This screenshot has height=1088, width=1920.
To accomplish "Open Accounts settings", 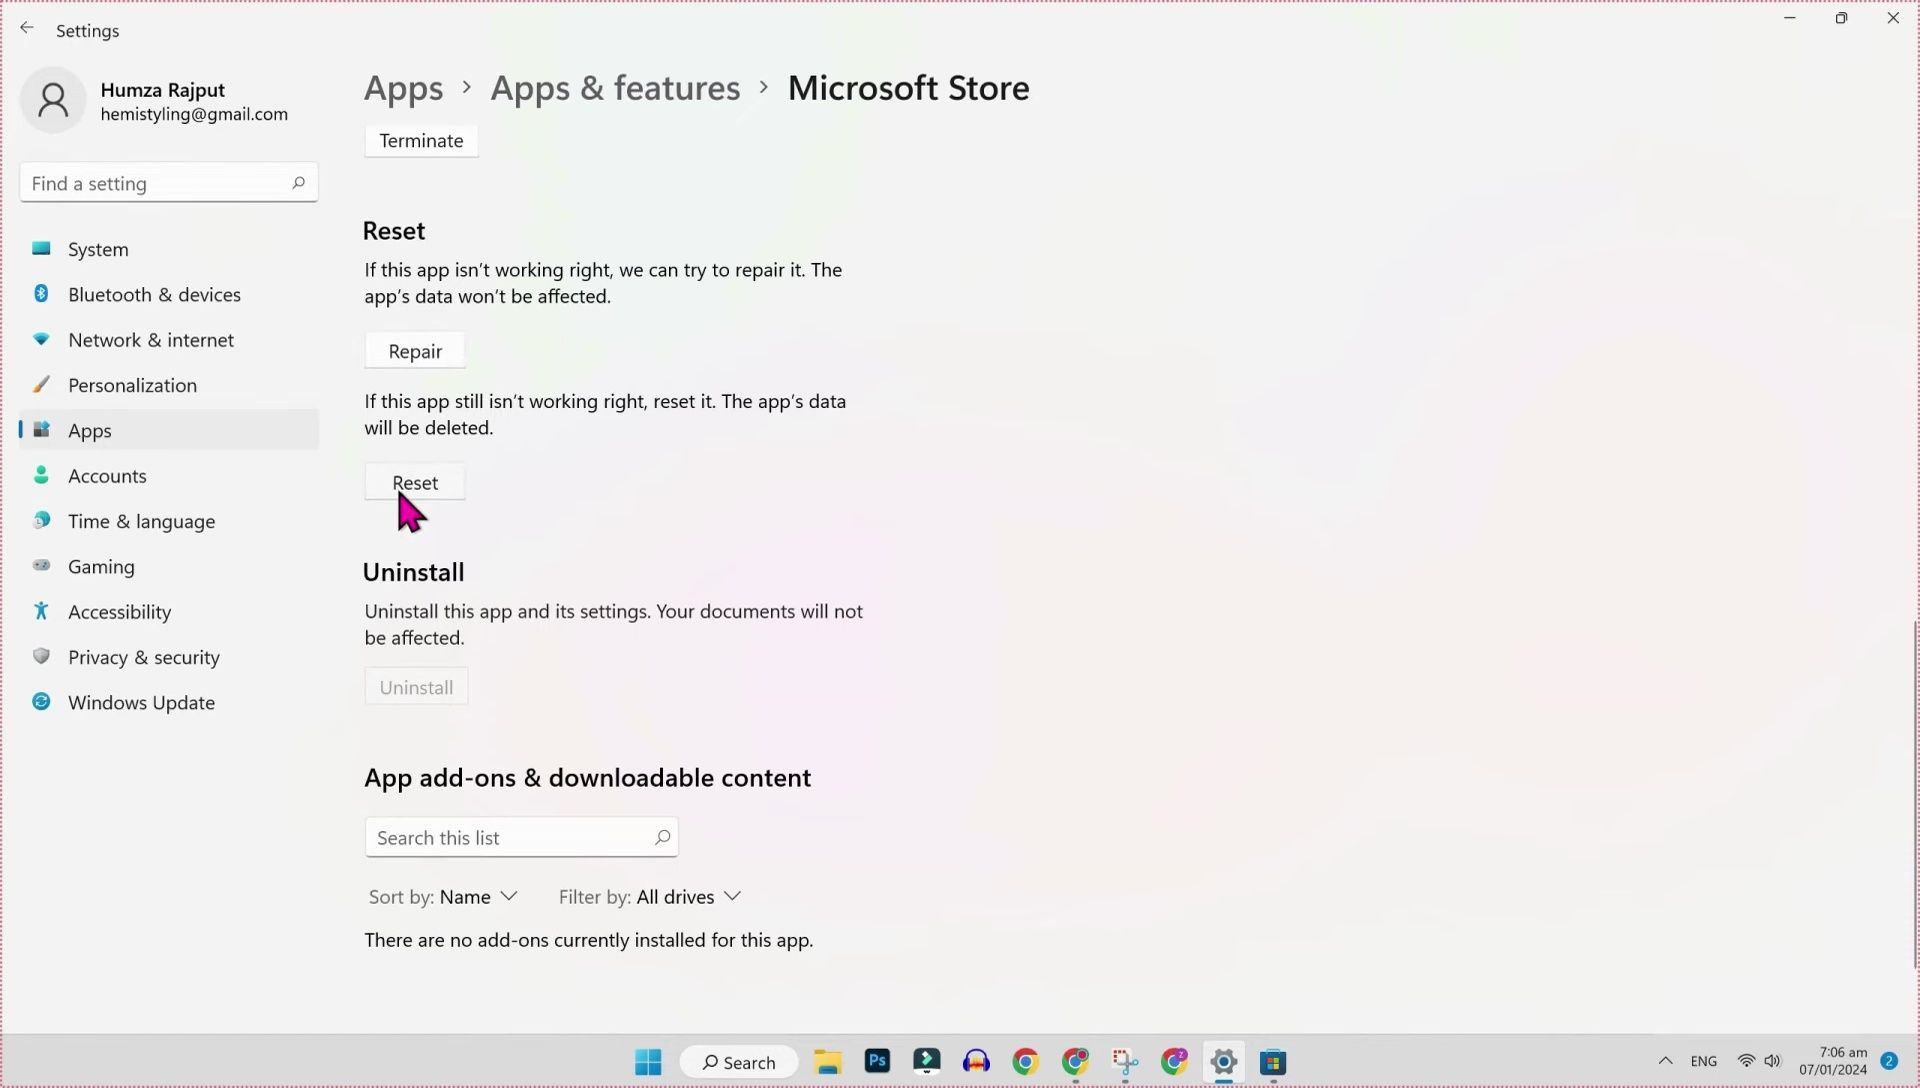I will click(169, 476).
